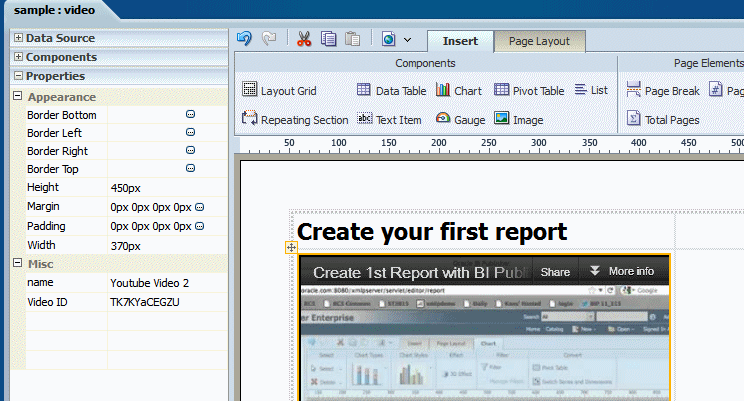Click the page number hash icon
744x401 pixels.
click(716, 89)
